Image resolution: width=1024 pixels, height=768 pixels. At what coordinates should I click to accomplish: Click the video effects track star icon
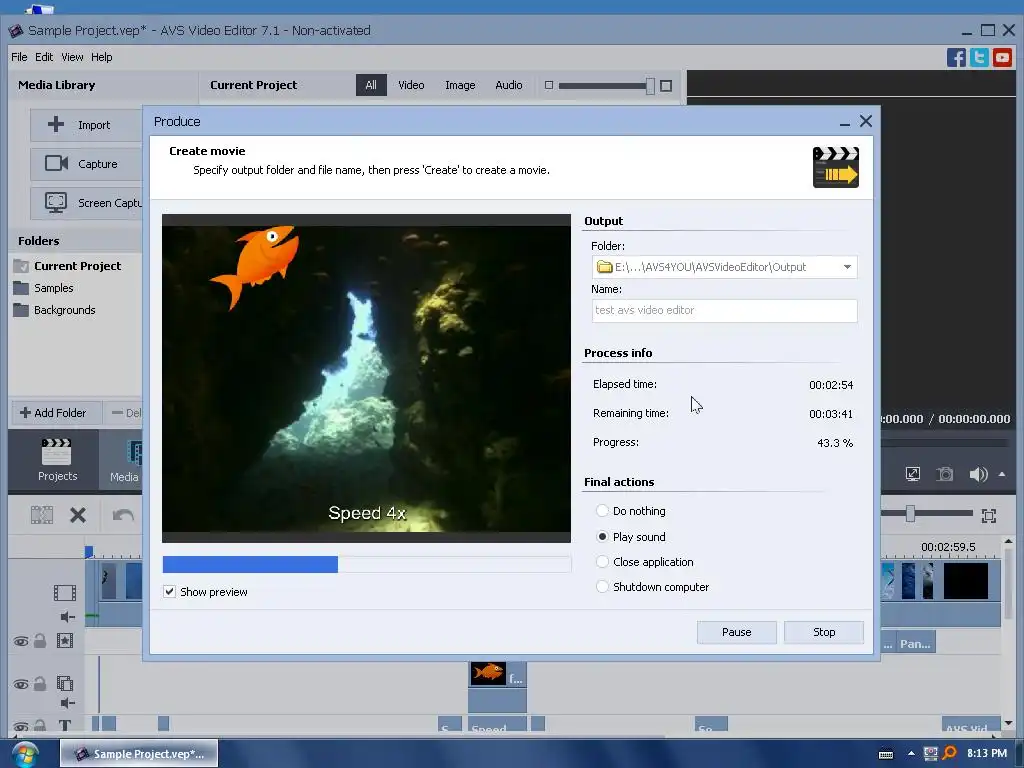pos(65,641)
